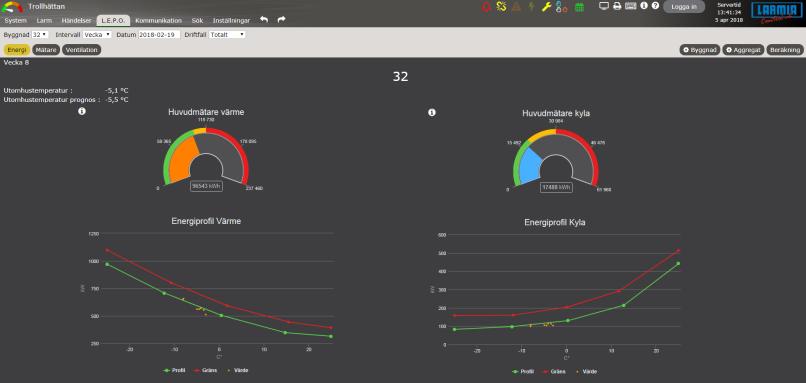Select the L.E.P.O. tab
The image size is (806, 383).
[x=113, y=21]
